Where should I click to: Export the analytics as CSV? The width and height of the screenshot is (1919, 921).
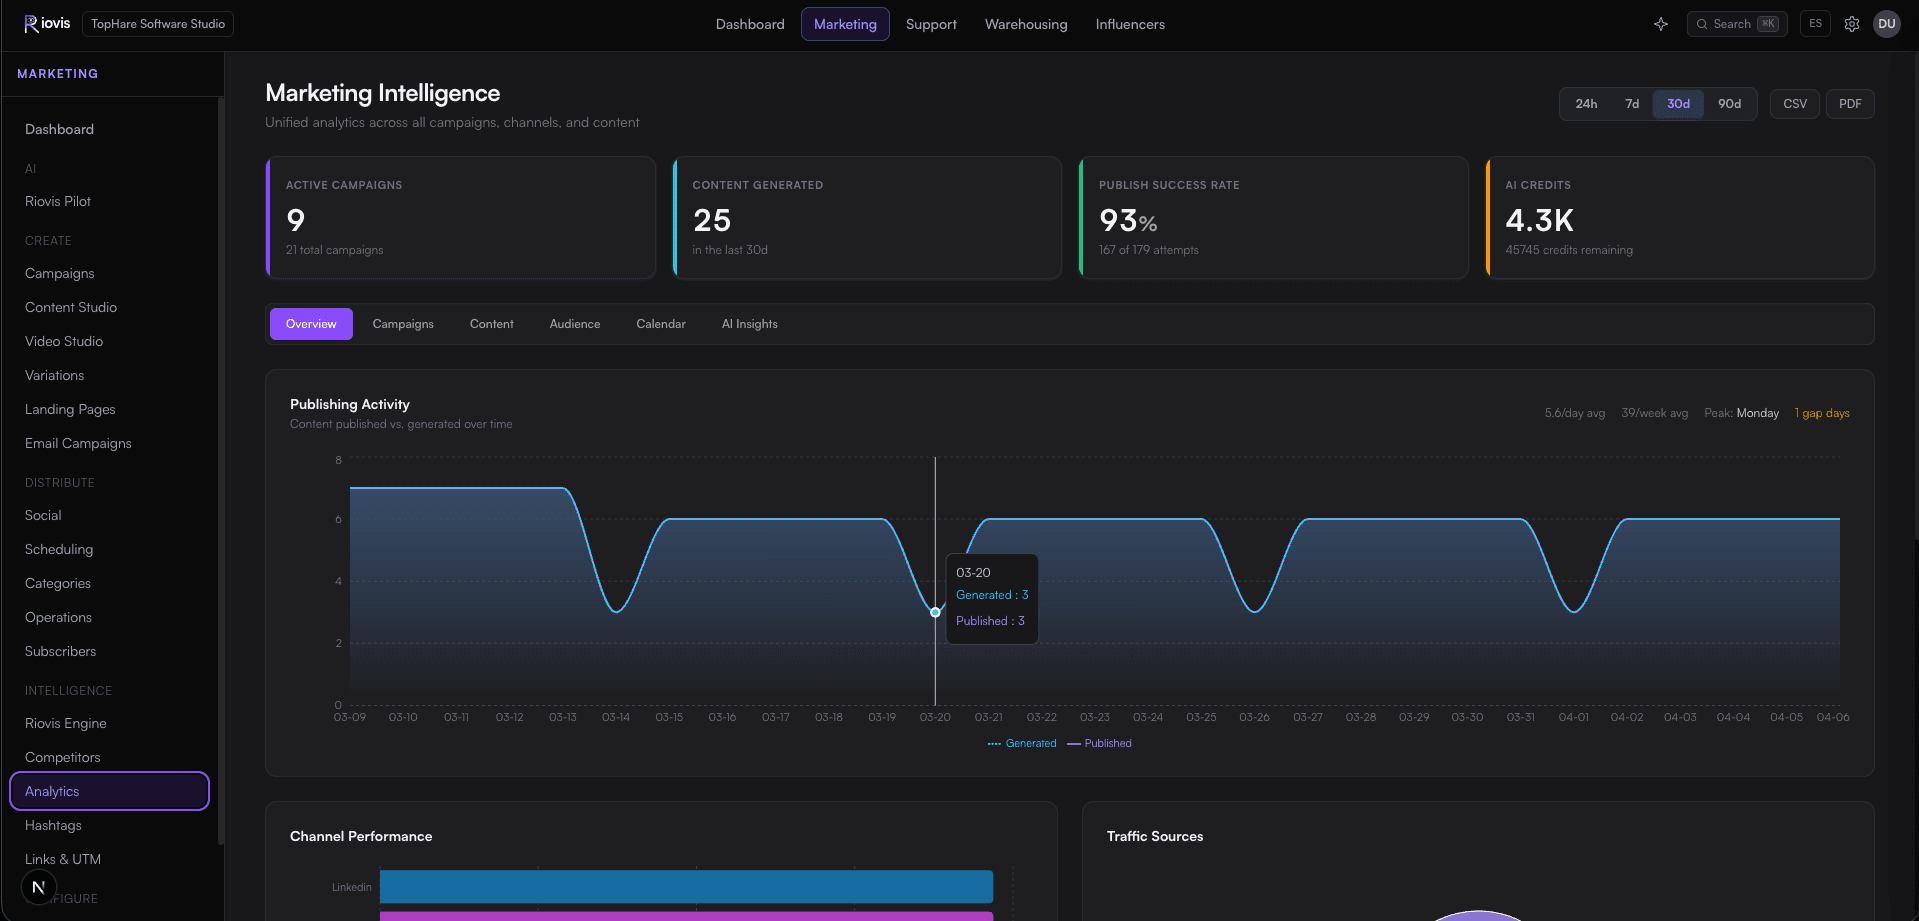tap(1795, 104)
